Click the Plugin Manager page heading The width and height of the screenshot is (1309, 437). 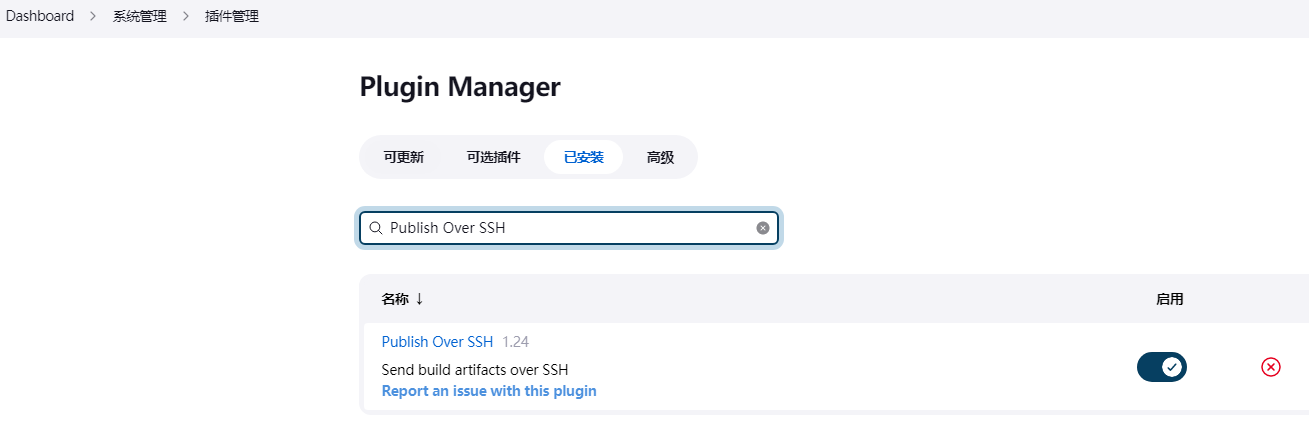pos(460,87)
